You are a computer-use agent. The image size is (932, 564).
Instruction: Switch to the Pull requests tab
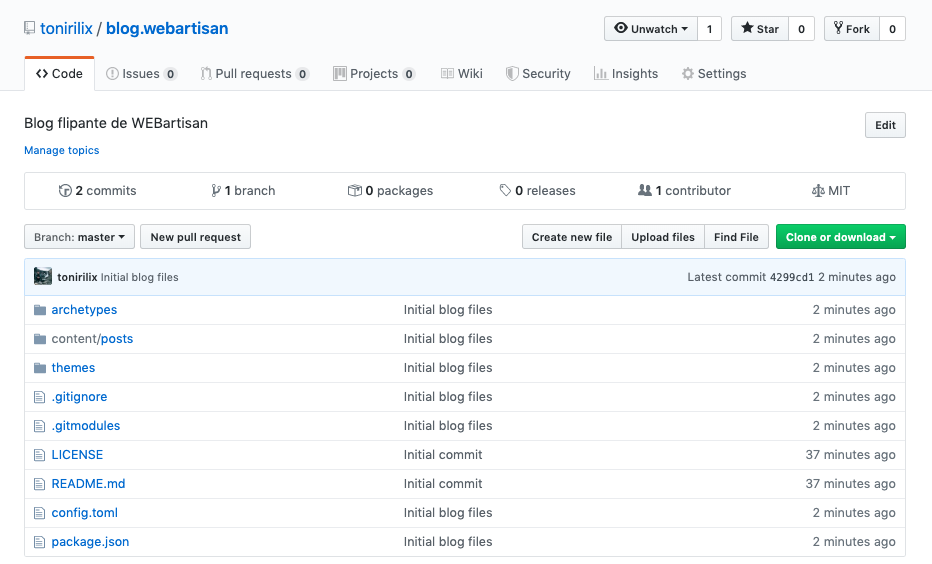(x=255, y=74)
